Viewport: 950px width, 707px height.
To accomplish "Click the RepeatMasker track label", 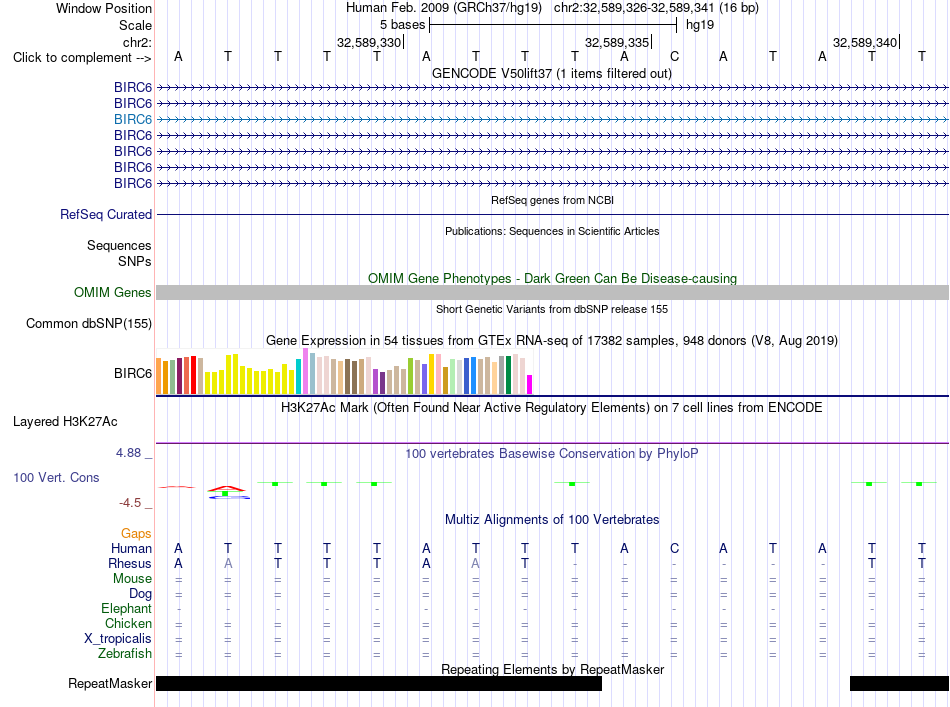I will click(x=110, y=683).
